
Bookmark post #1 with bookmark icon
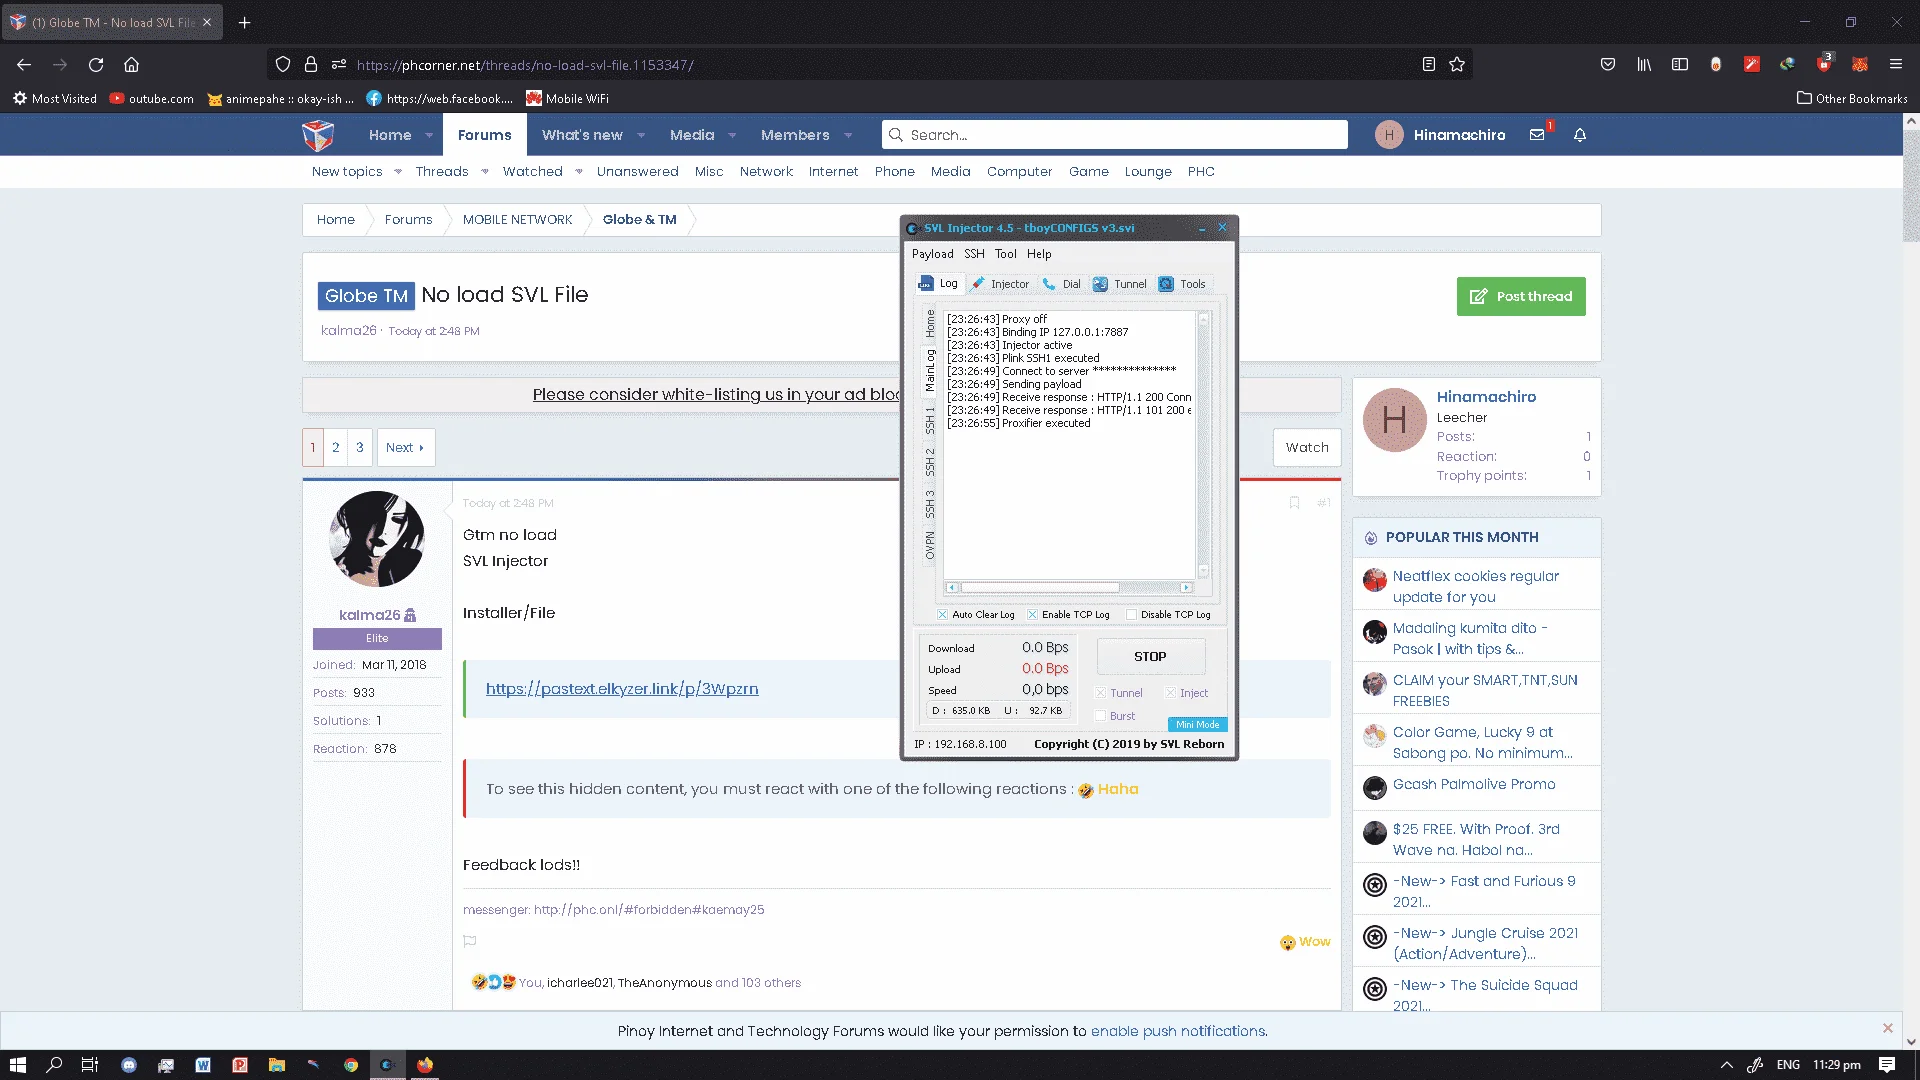tap(1294, 503)
